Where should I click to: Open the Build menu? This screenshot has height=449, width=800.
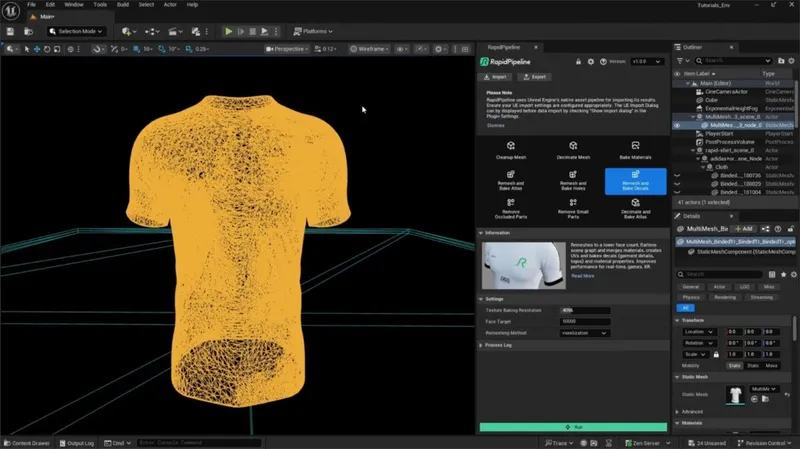pyautogui.click(x=125, y=5)
